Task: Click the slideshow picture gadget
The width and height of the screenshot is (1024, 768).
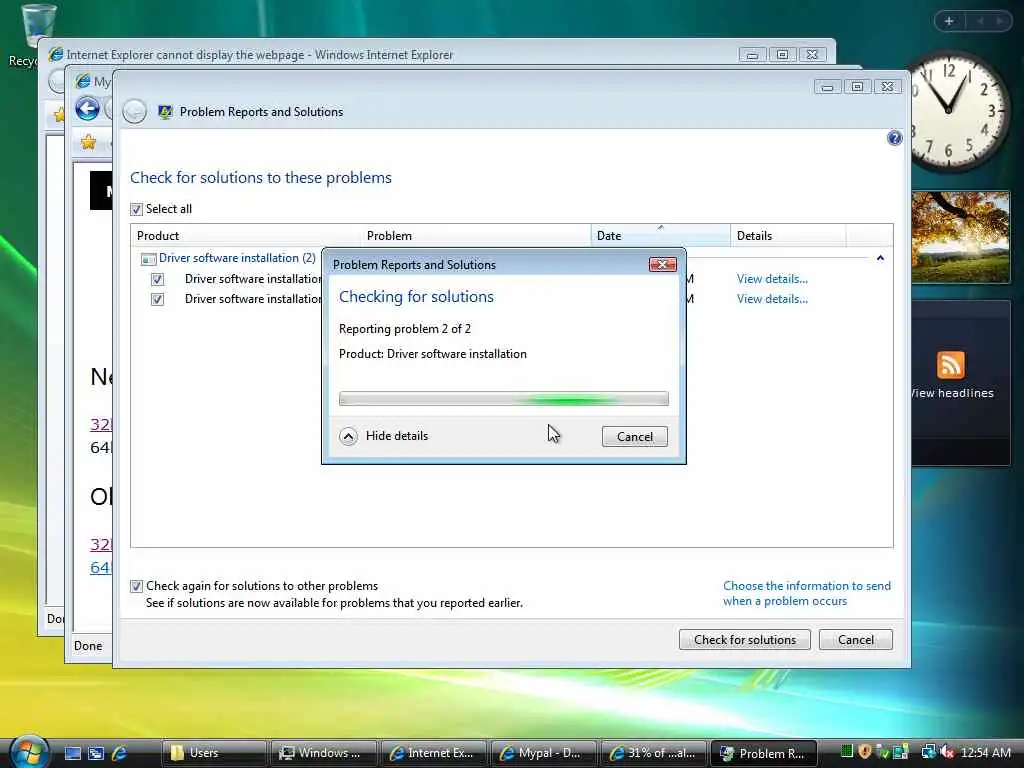Action: [x=961, y=237]
